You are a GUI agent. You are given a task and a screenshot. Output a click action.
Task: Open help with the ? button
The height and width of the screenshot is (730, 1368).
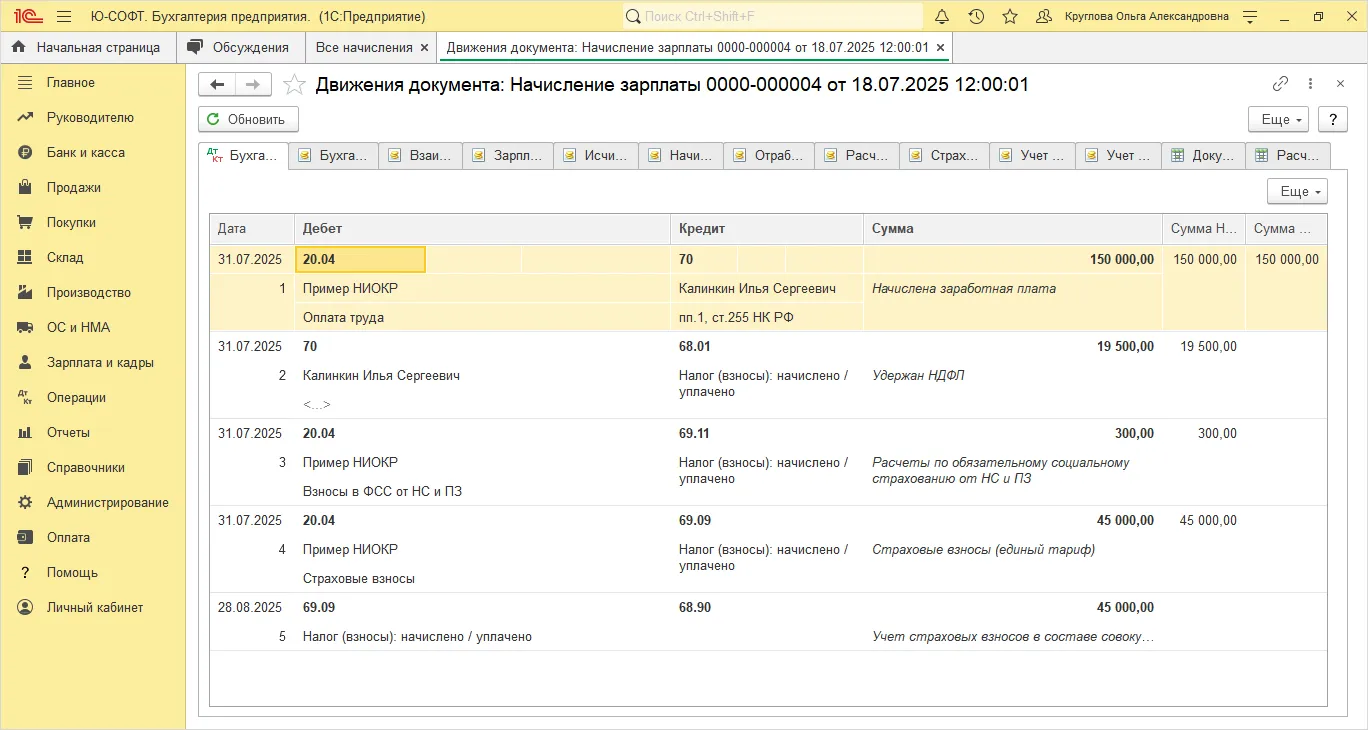click(1333, 119)
